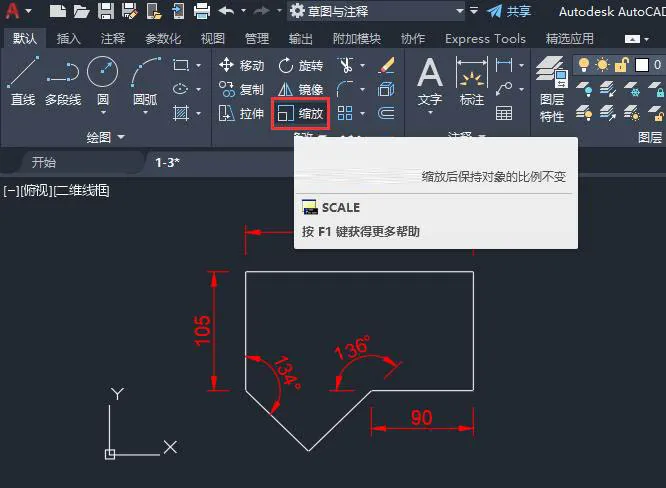Open the Rectangle tool dropdown arrow
Screen dimensions: 666x488
[198, 65]
